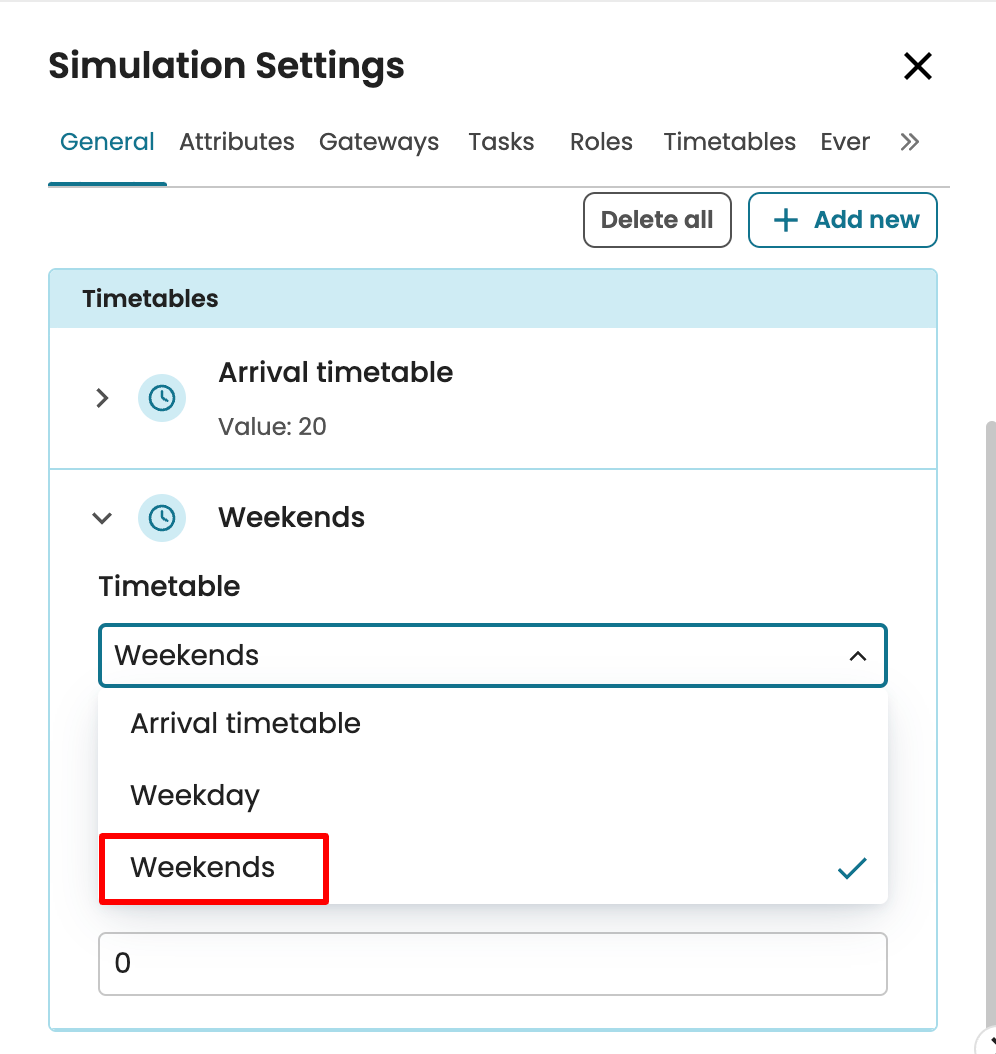The image size is (996, 1054).
Task: Click the Arrival timetable clock icon
Action: point(162,398)
